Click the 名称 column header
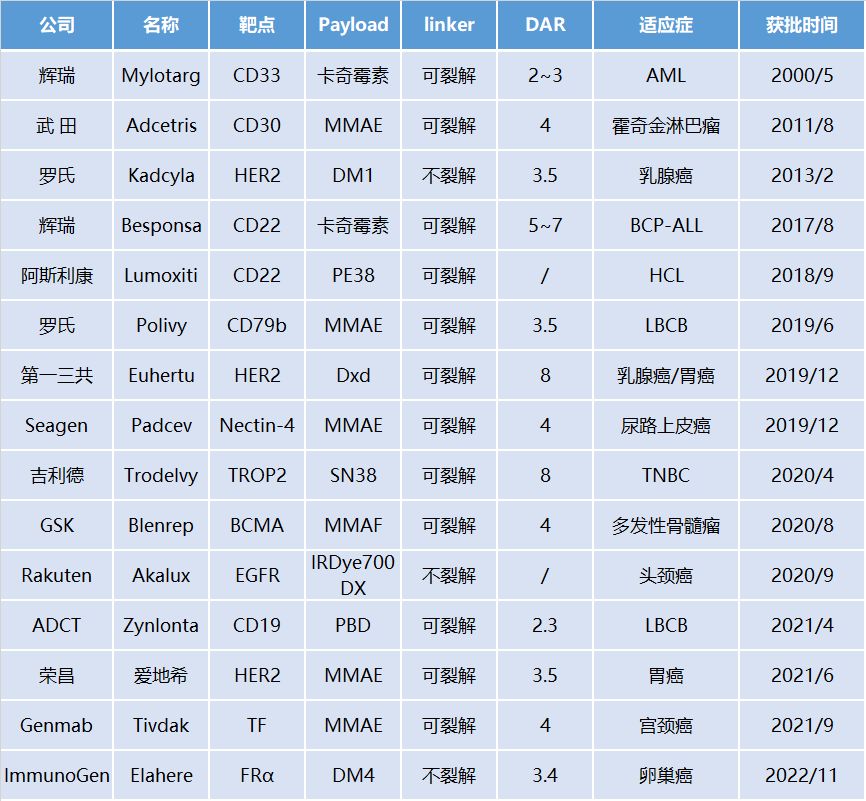The height and width of the screenshot is (801, 866). point(161,25)
